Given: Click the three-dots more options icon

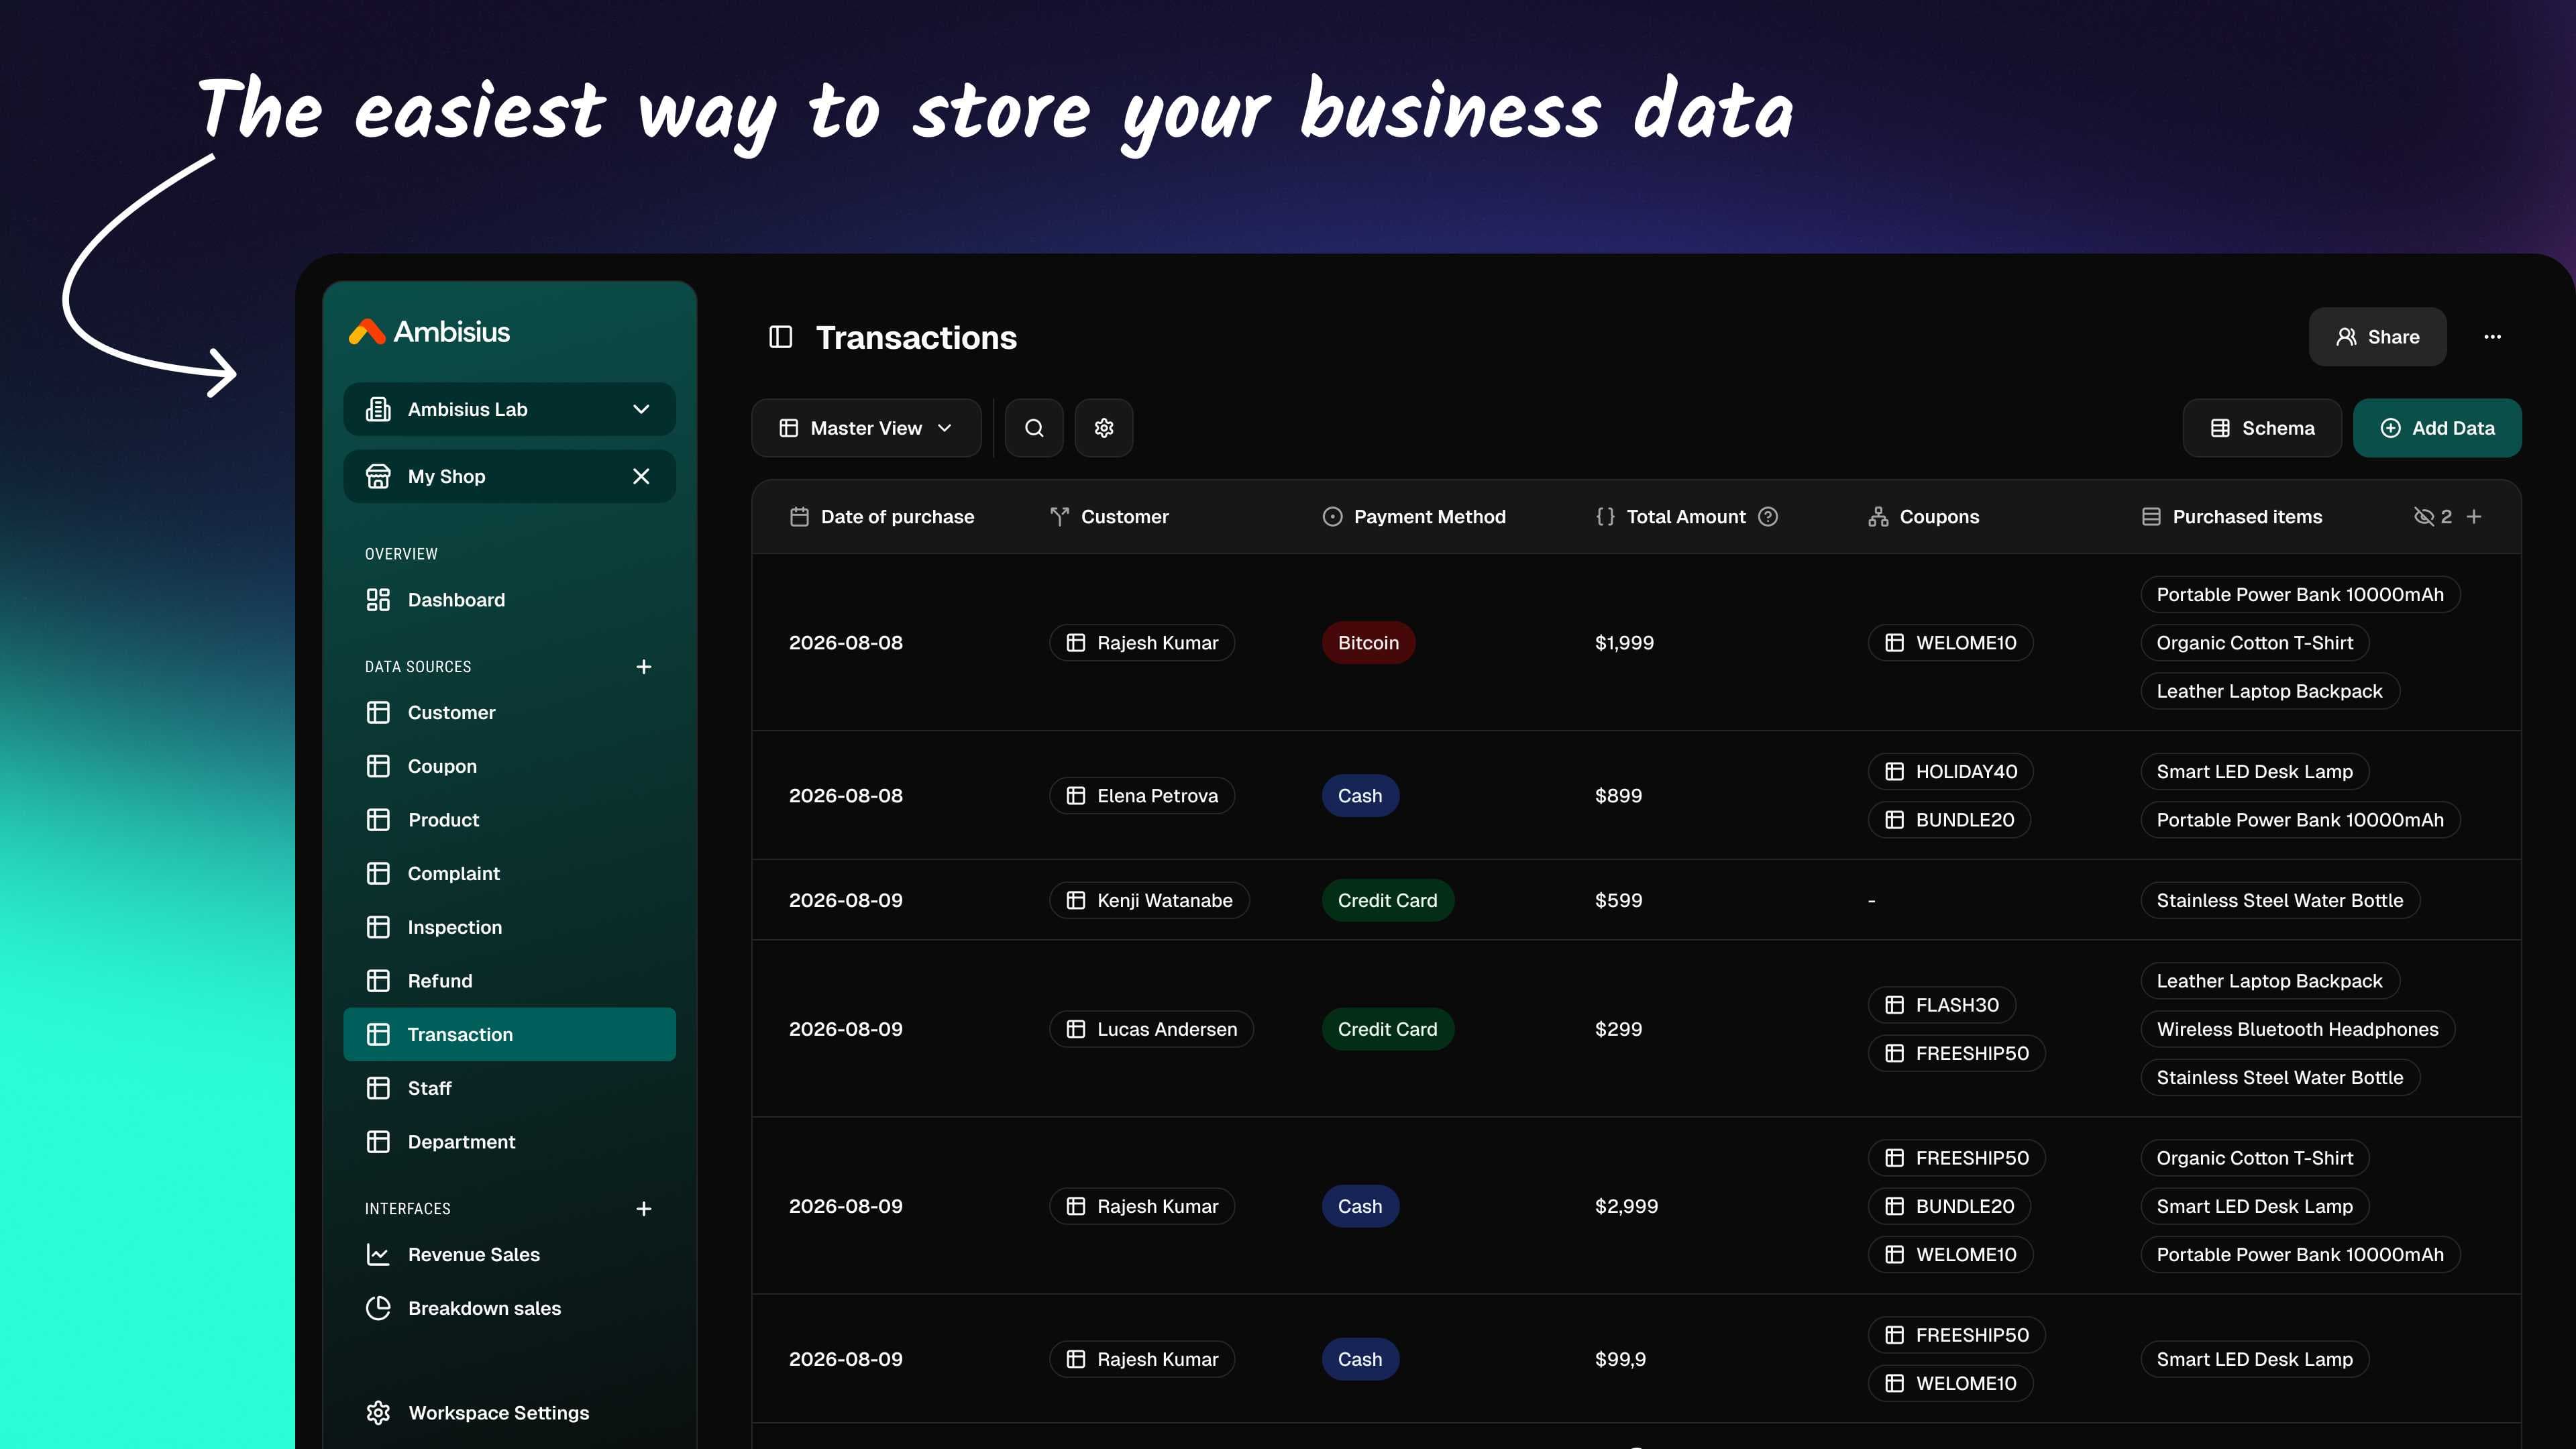Looking at the screenshot, I should pos(2492,337).
